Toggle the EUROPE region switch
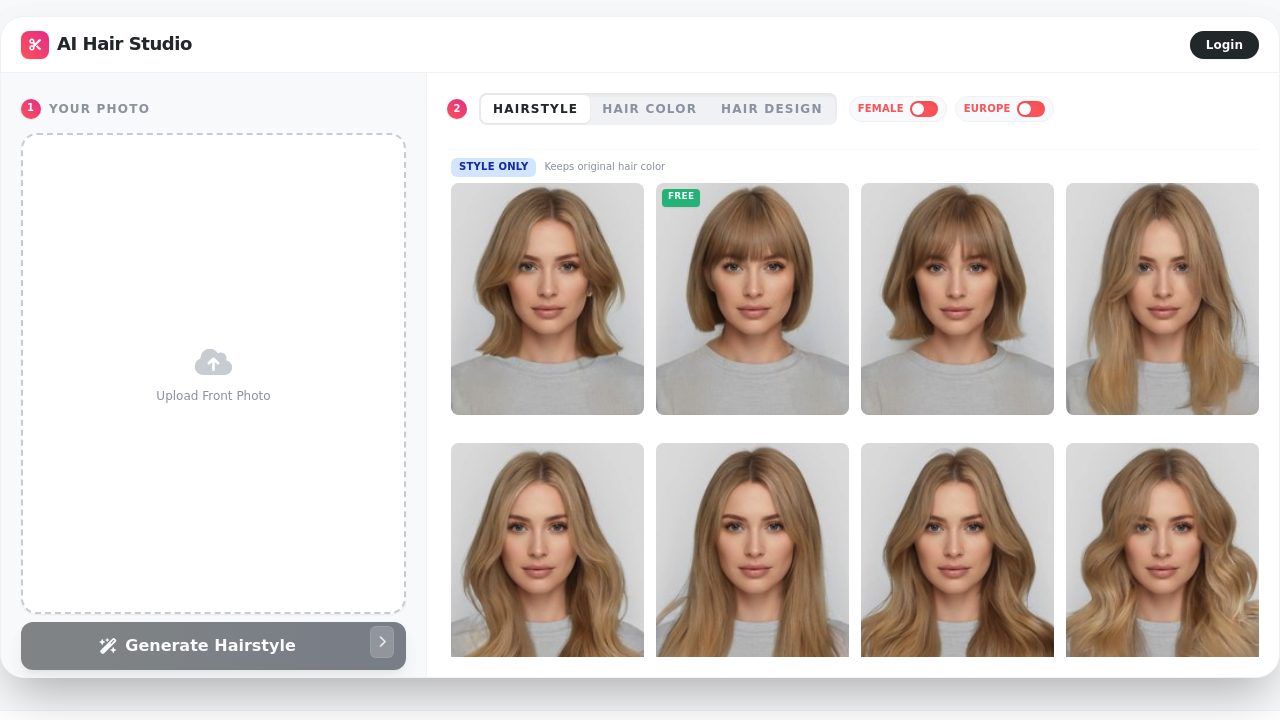Viewport: 1280px width, 720px height. coord(1031,108)
